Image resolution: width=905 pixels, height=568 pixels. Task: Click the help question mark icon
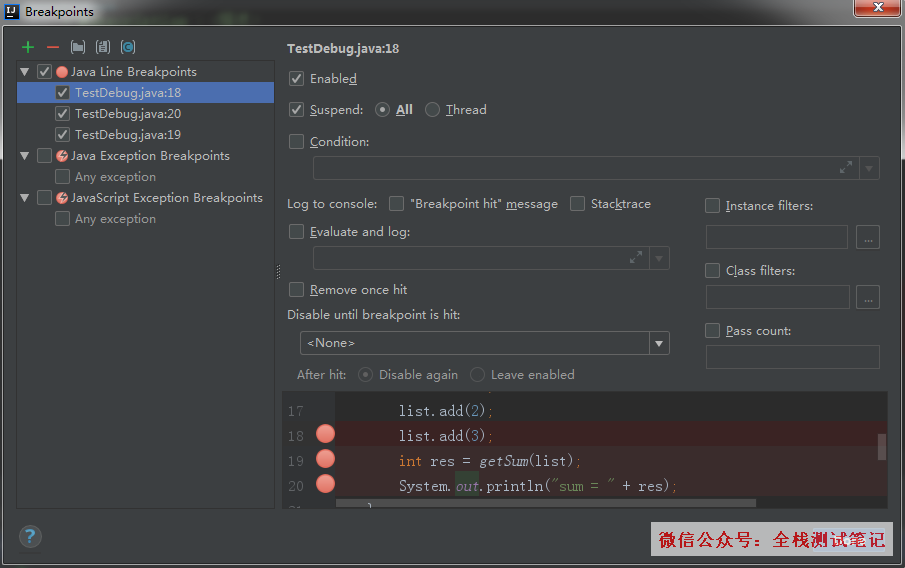30,537
